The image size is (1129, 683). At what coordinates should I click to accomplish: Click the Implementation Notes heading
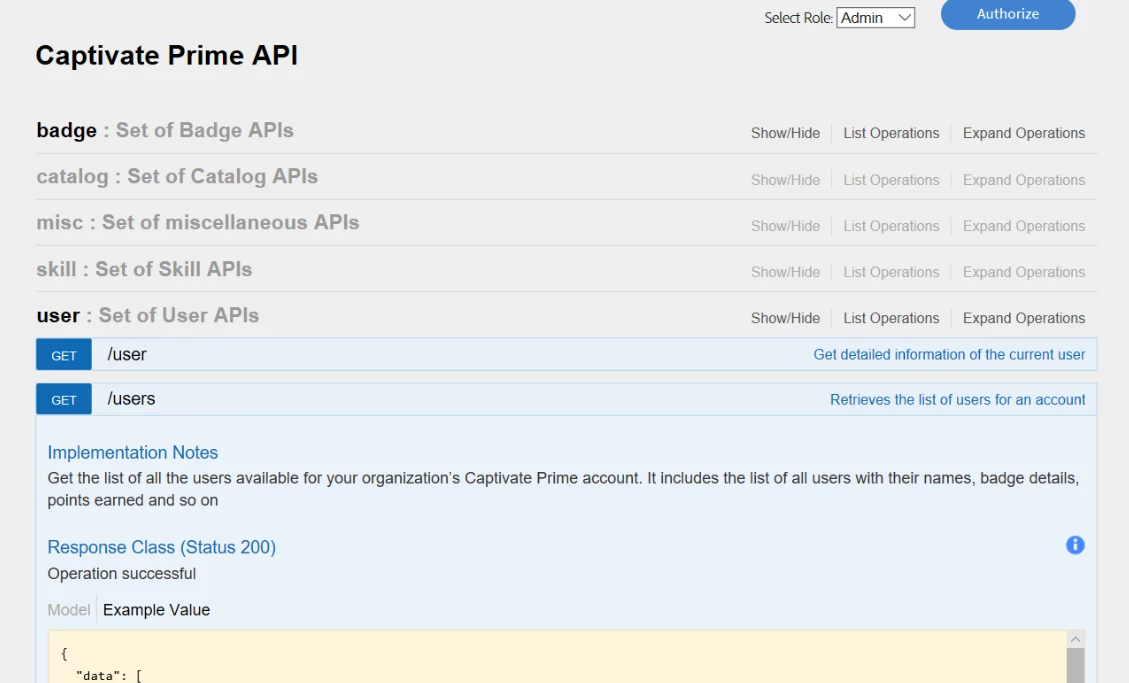[132, 453]
